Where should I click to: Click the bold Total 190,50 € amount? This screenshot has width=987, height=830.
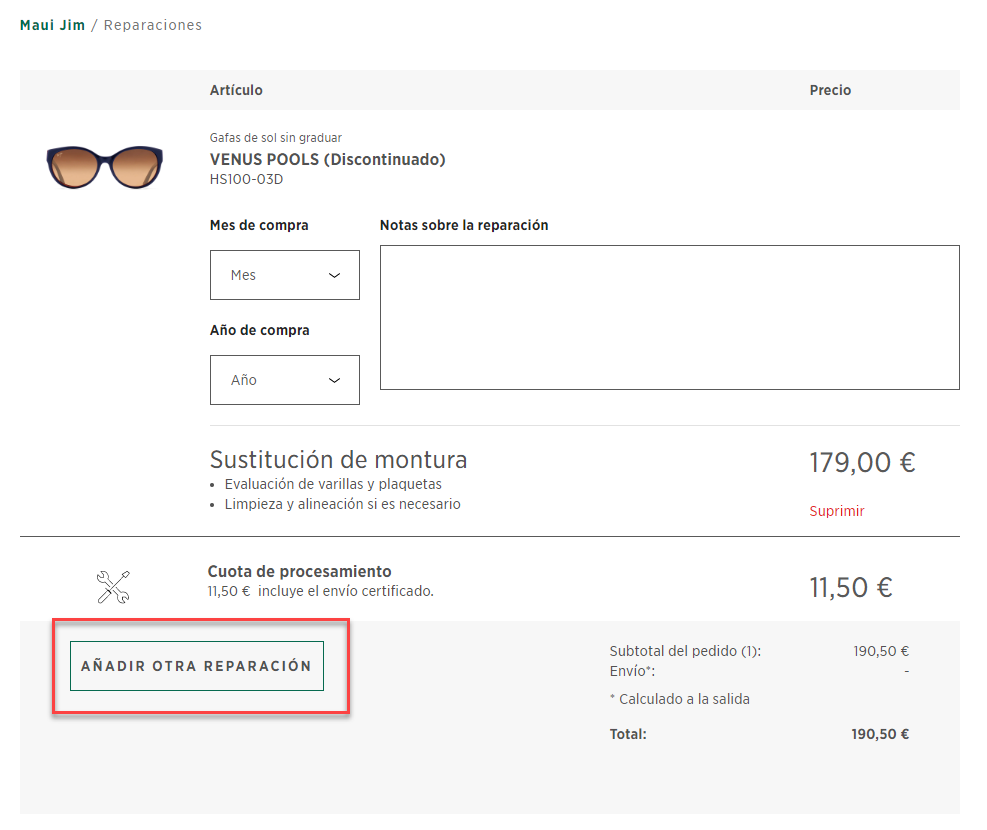(880, 734)
